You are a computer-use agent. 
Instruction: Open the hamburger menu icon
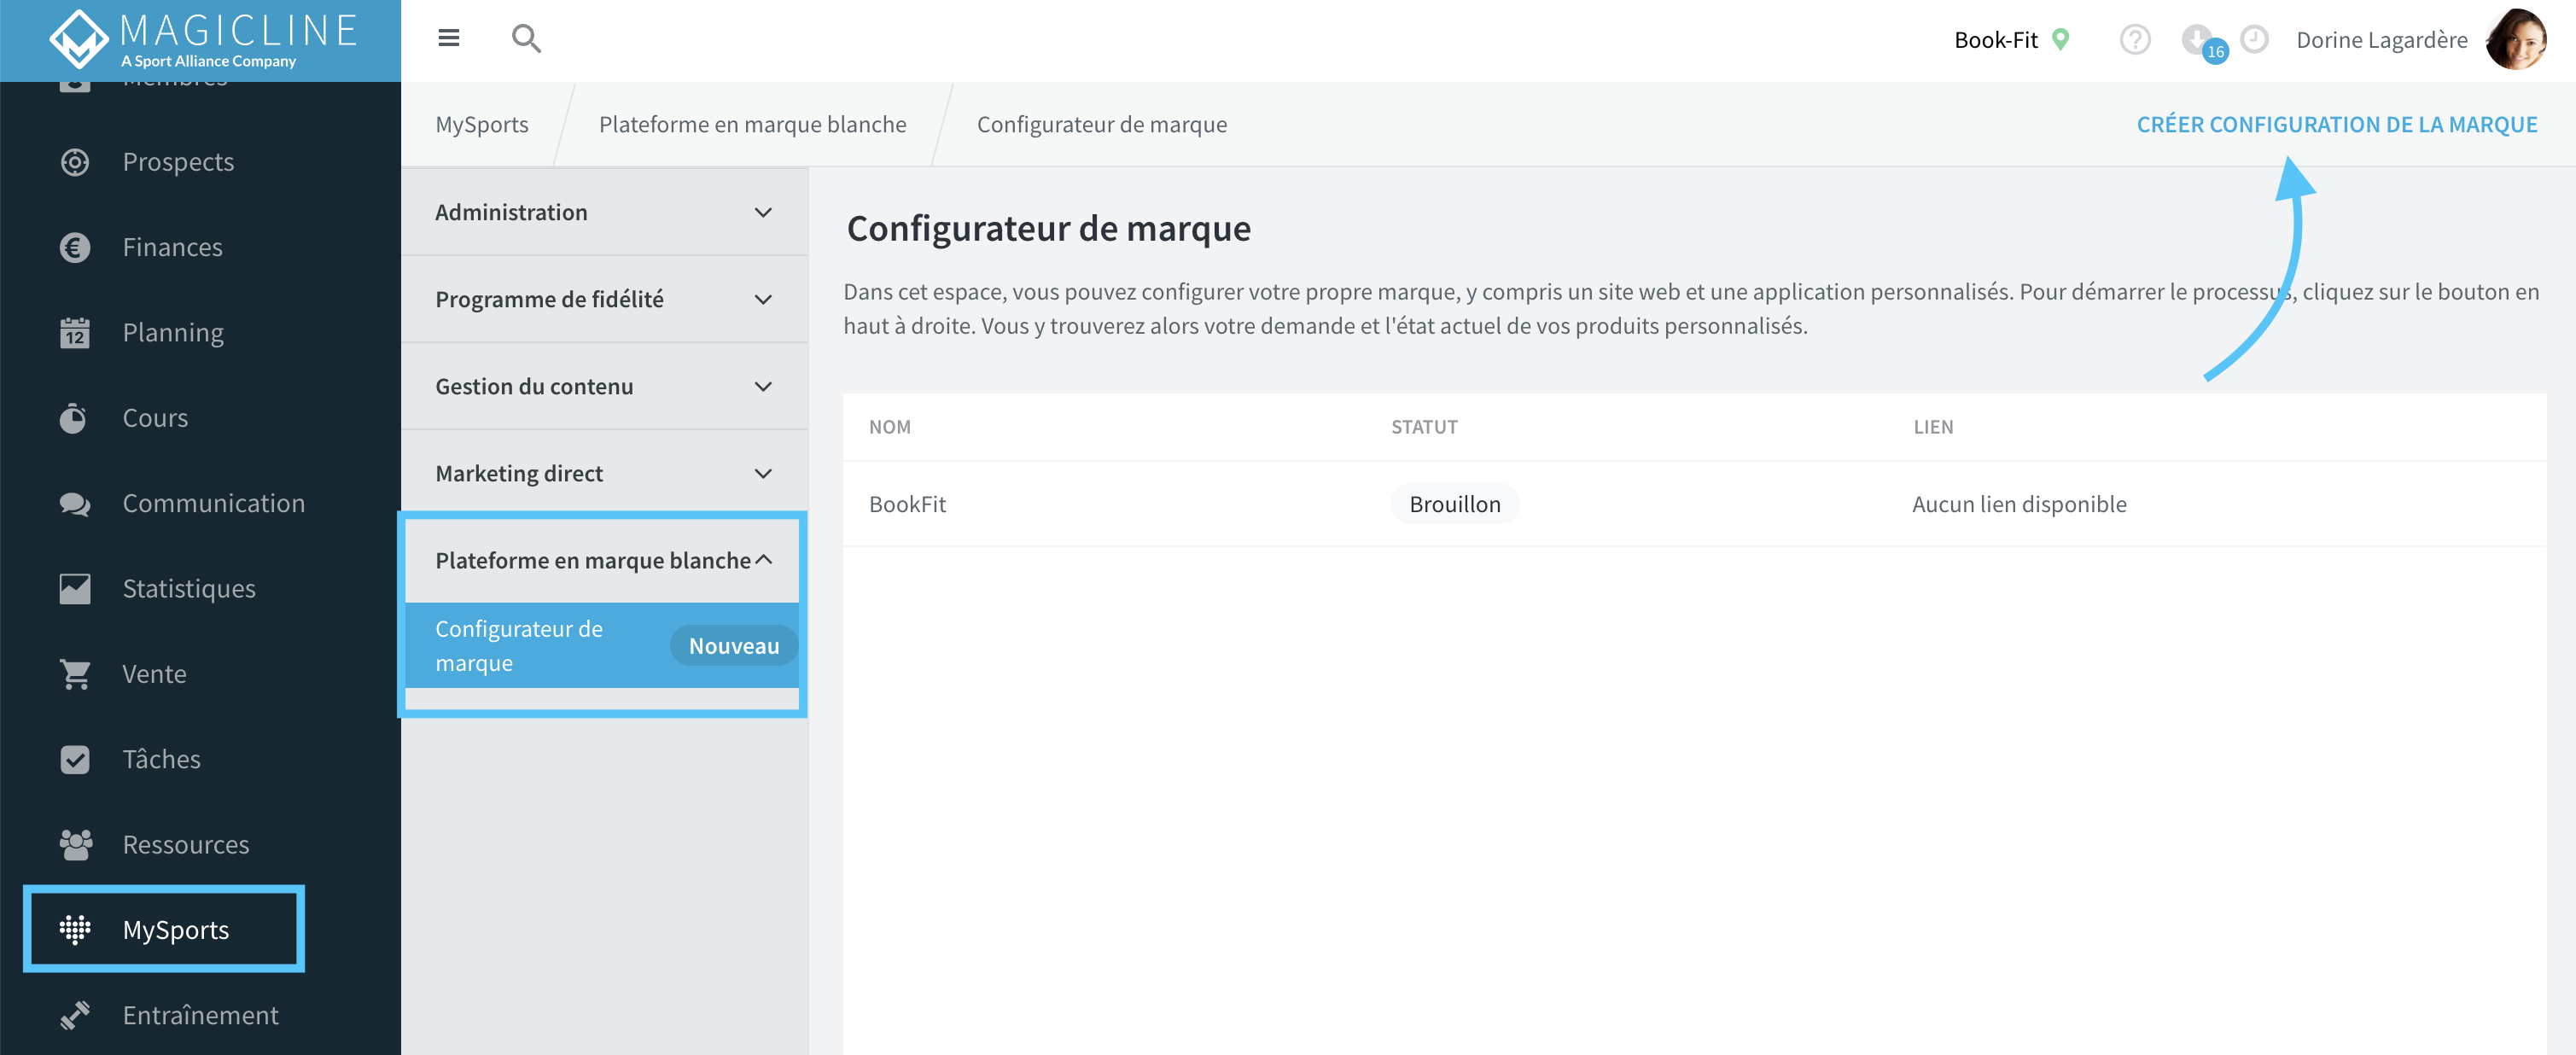(448, 38)
